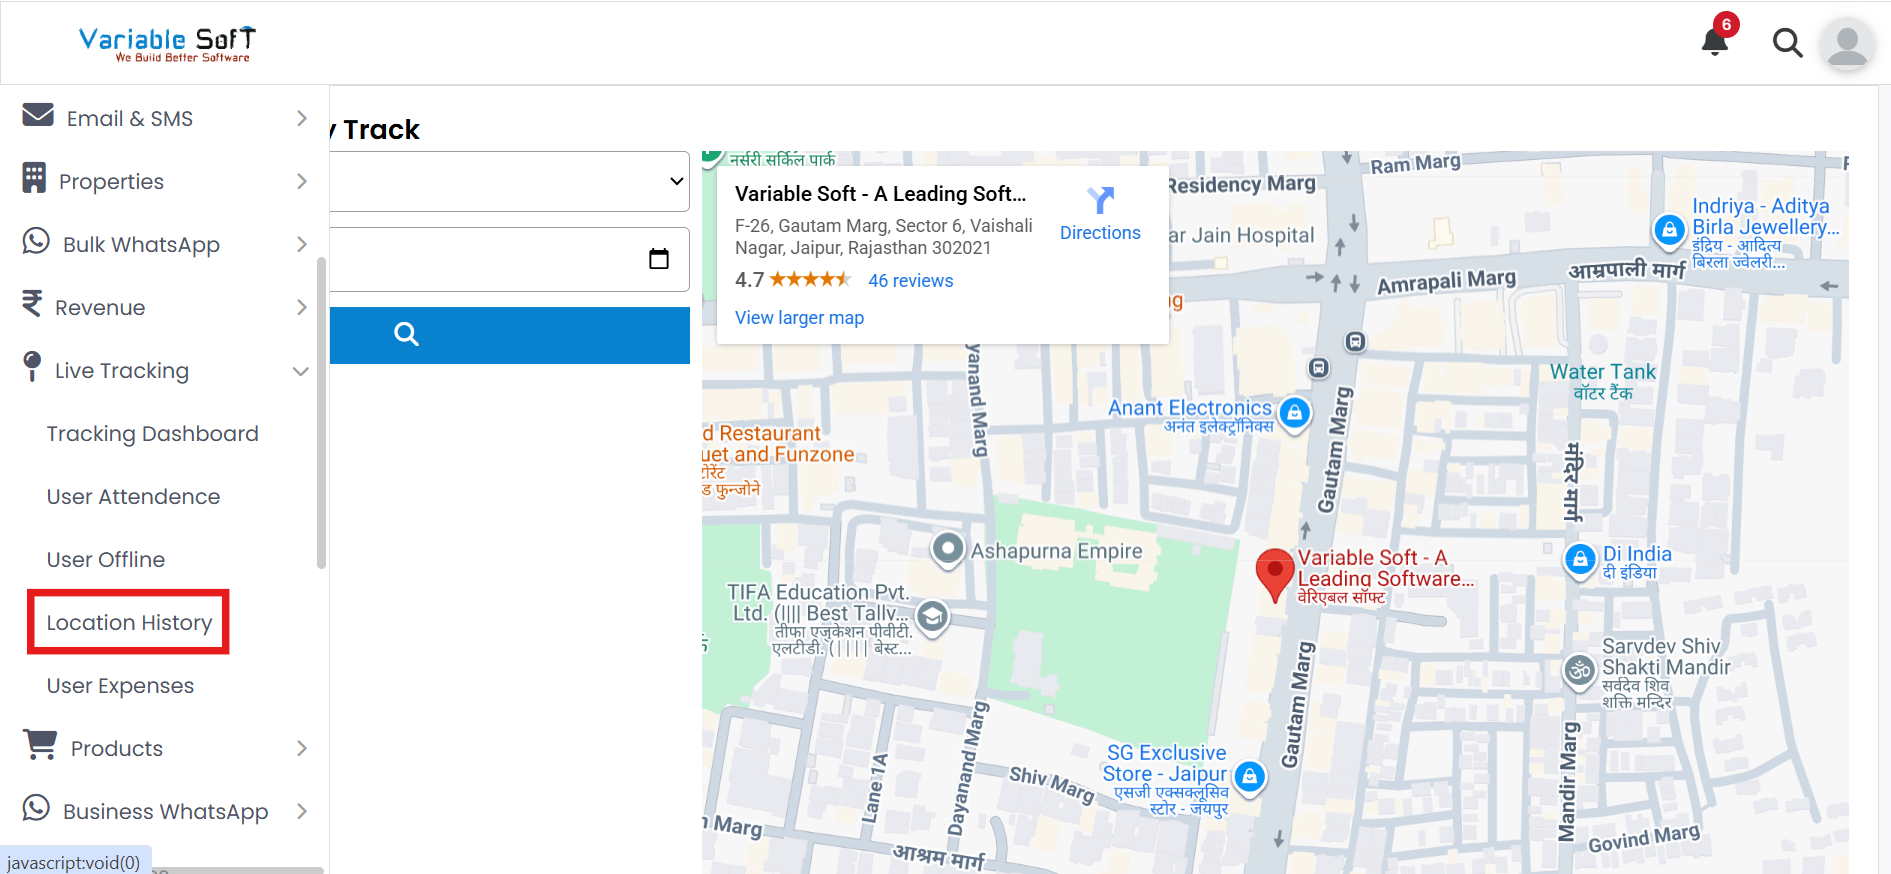
Task: Click the header search magnifier icon
Action: tap(1787, 43)
